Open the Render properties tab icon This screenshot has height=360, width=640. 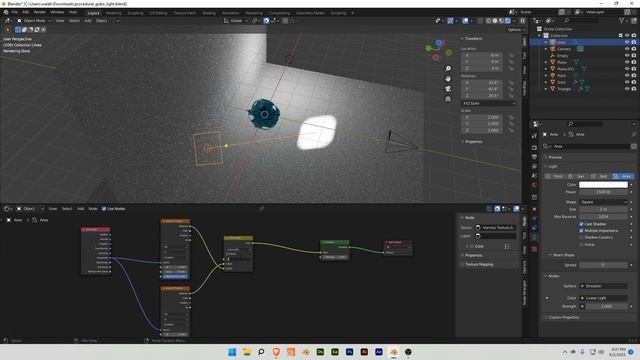(534, 147)
